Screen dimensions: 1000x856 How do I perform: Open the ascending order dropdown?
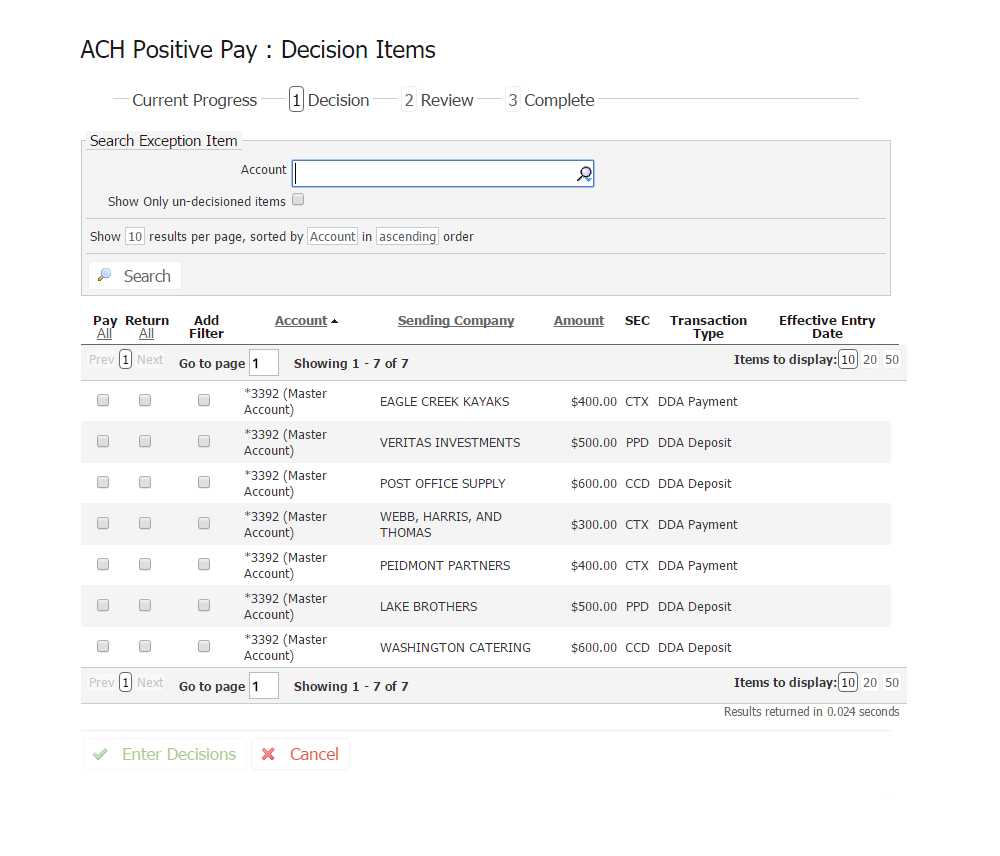407,237
